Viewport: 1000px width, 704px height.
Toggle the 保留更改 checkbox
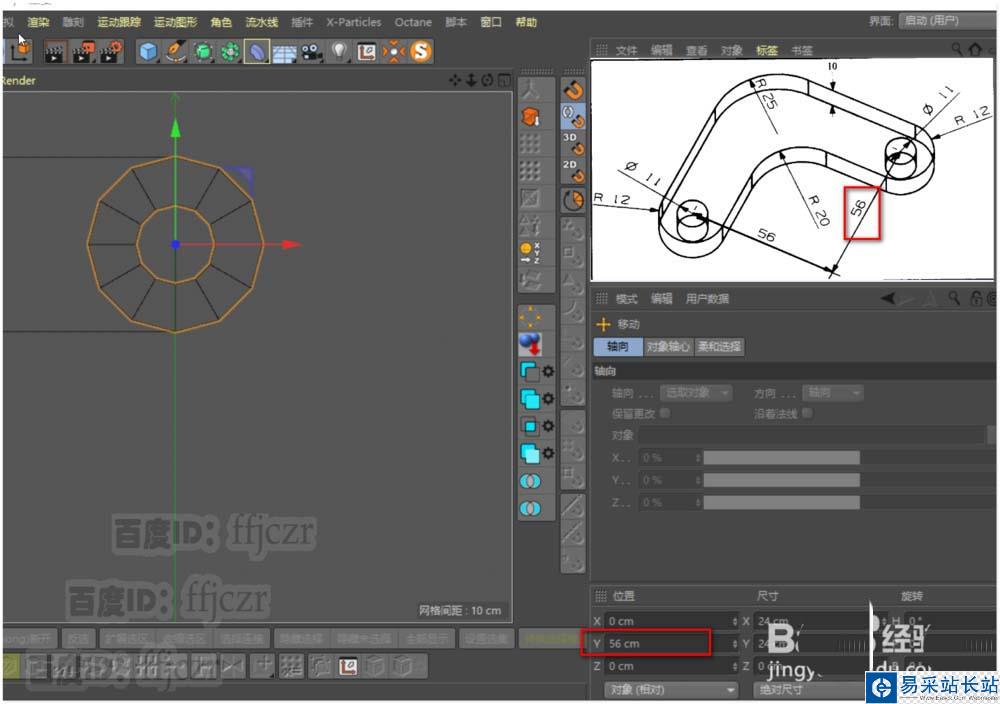(665, 413)
